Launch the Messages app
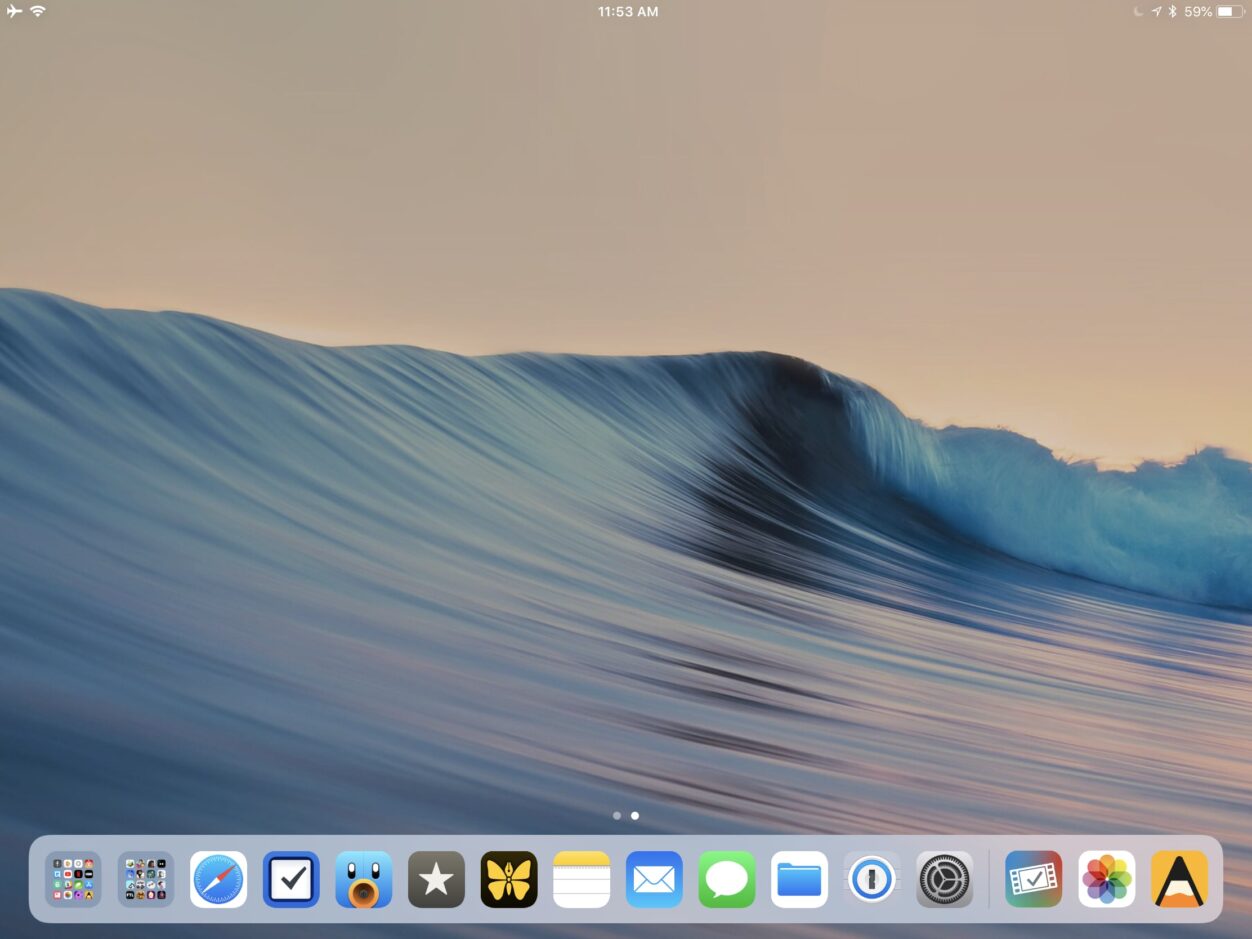 click(x=727, y=879)
